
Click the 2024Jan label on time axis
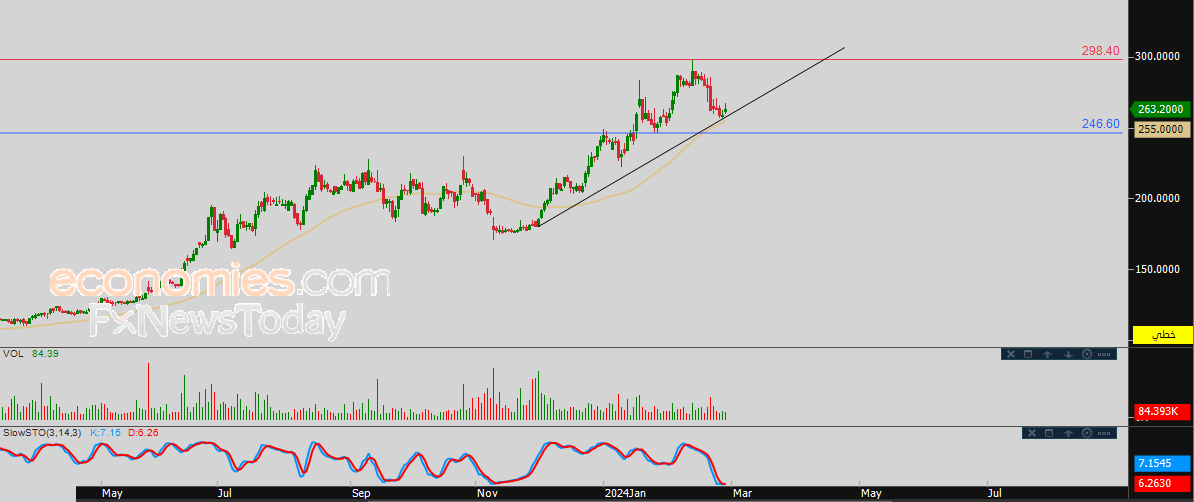pos(627,494)
